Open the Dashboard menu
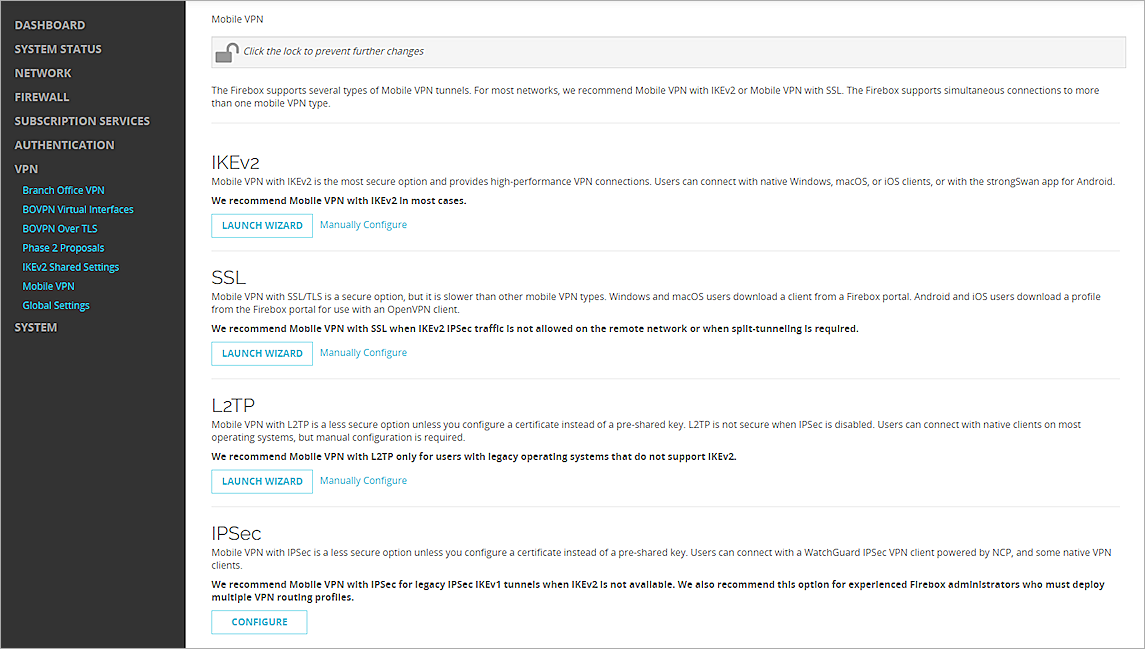 [x=50, y=25]
